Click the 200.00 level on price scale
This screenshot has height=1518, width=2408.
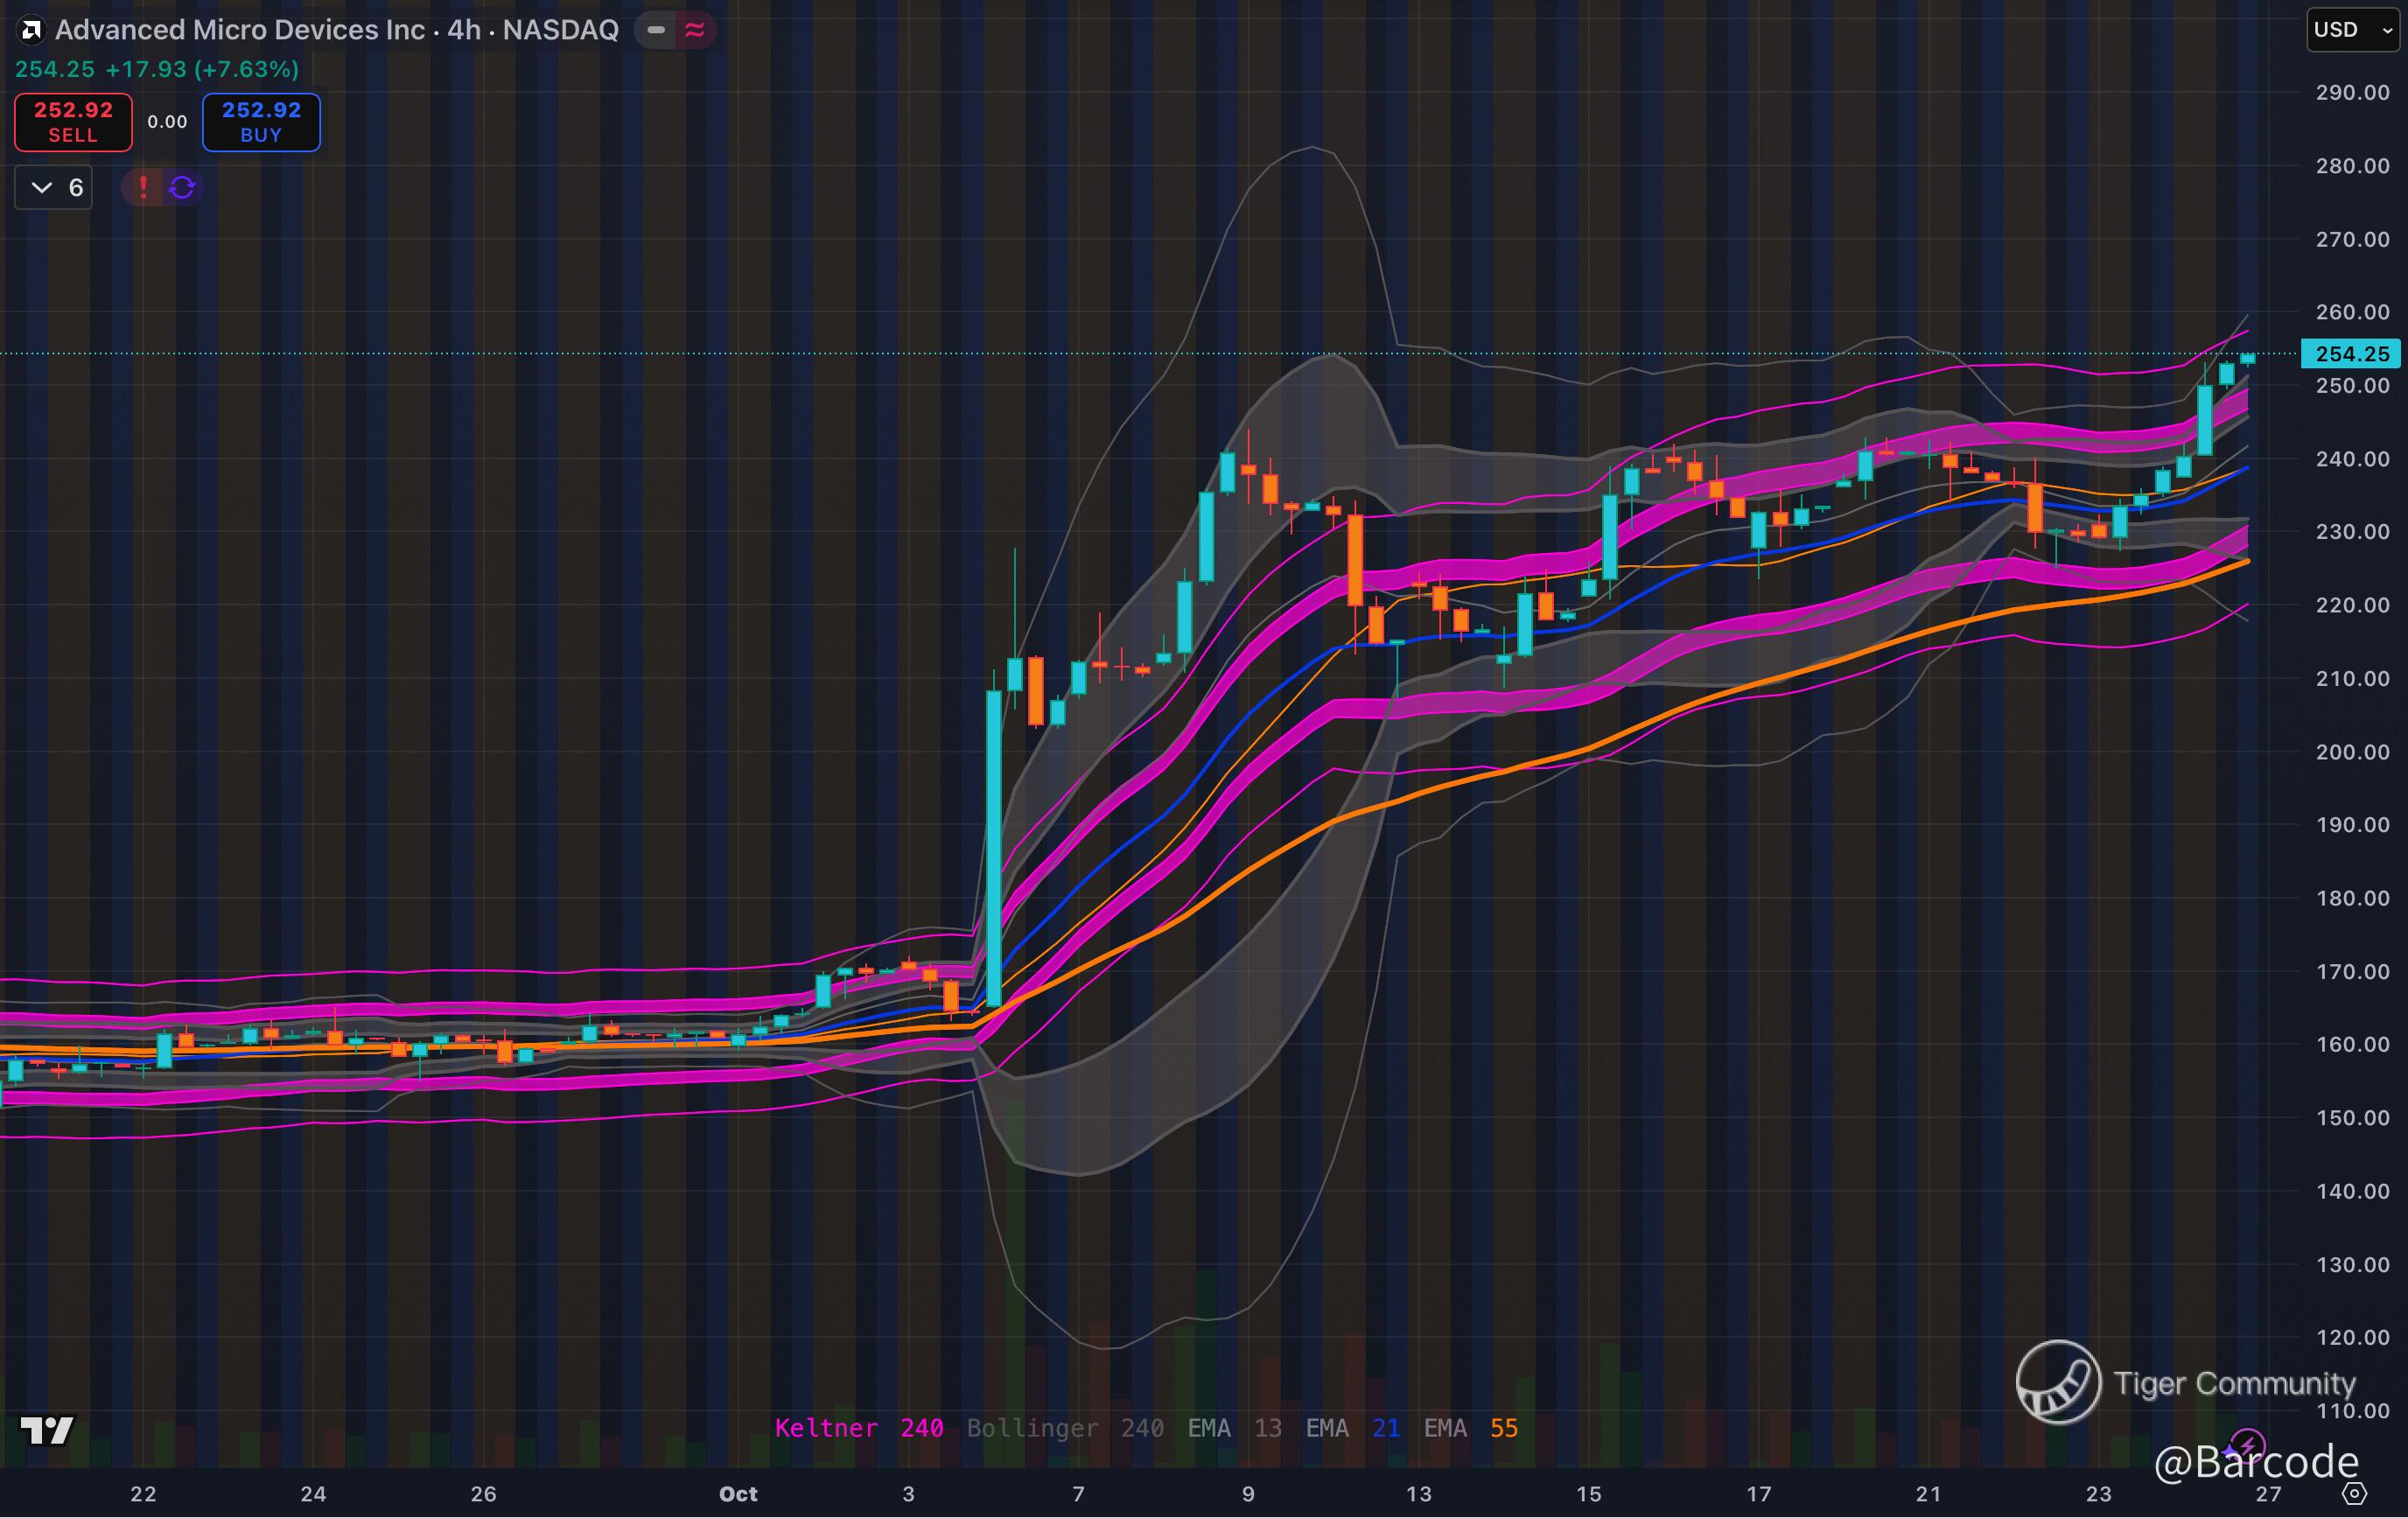[x=2351, y=752]
